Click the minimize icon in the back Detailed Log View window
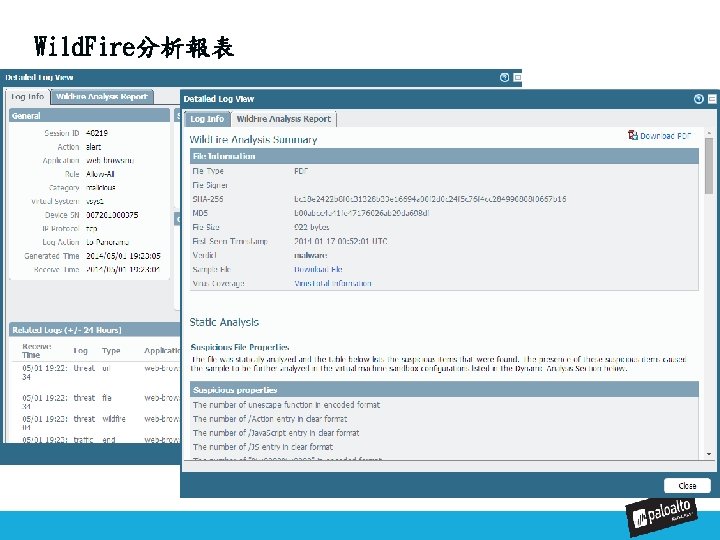Screen dimensions: 720x540 click(x=517, y=77)
